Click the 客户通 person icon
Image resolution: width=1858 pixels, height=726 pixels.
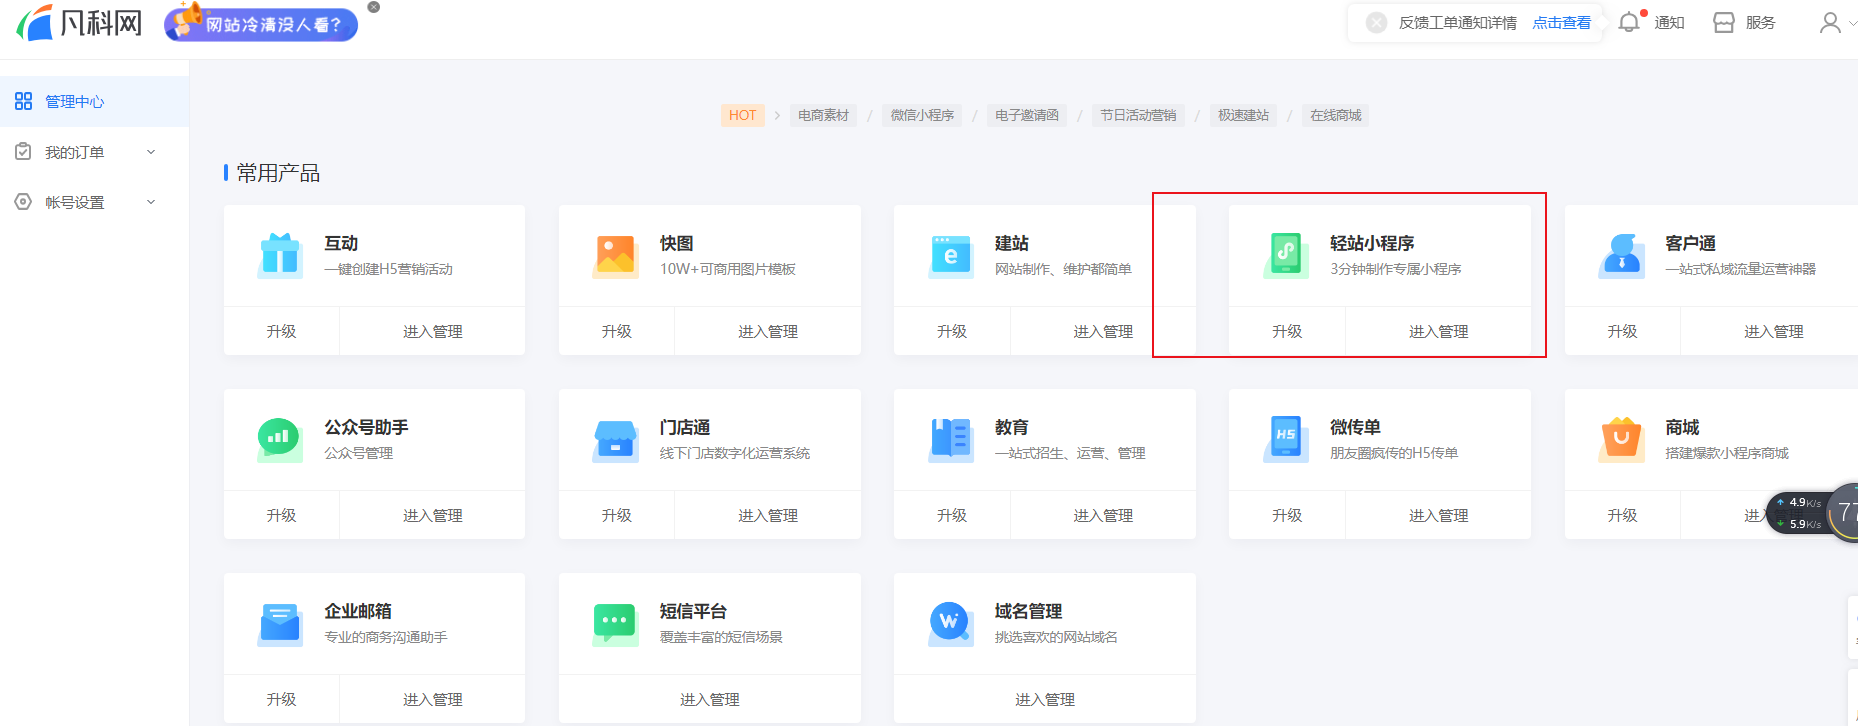1621,255
